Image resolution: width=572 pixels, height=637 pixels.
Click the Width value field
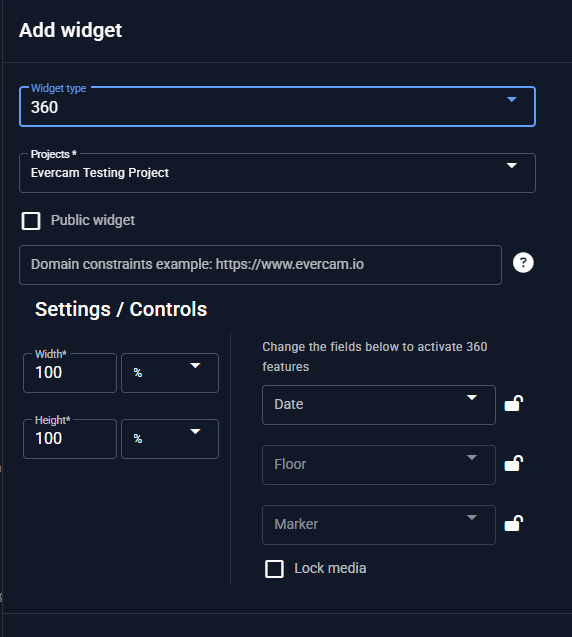70,373
